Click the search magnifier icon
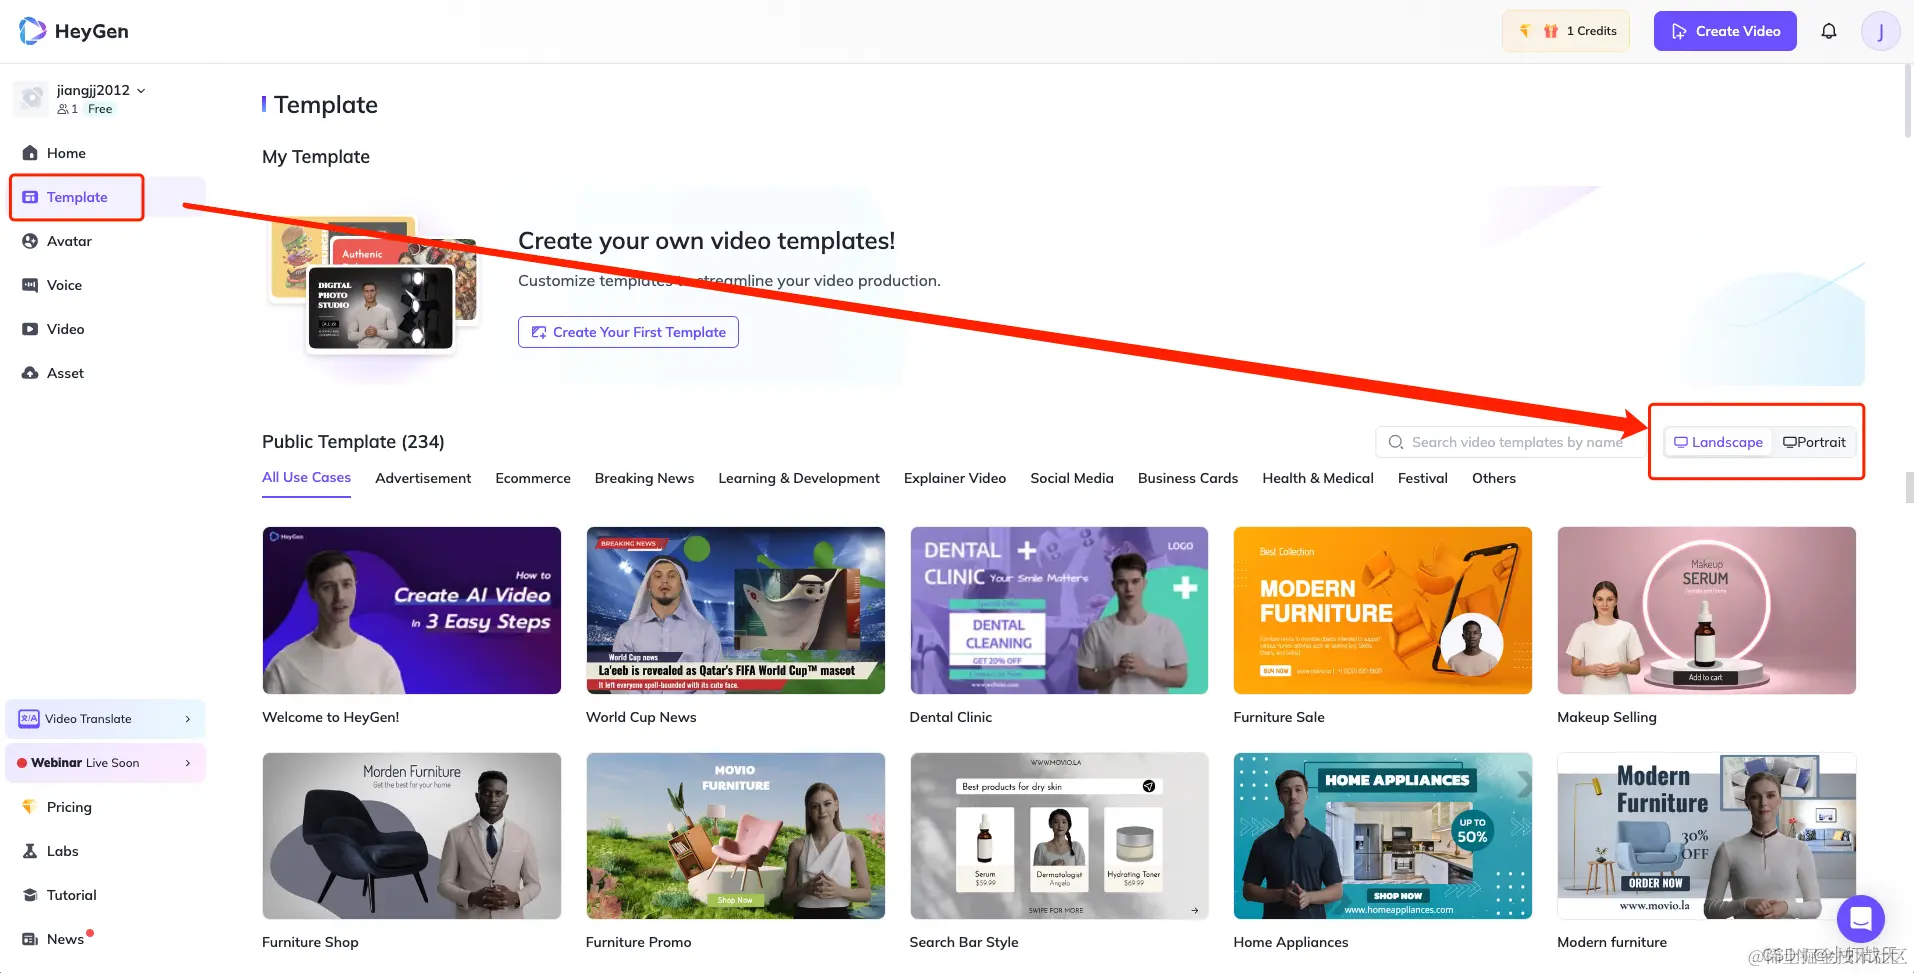Viewport: 1914px width, 973px height. [x=1396, y=442]
